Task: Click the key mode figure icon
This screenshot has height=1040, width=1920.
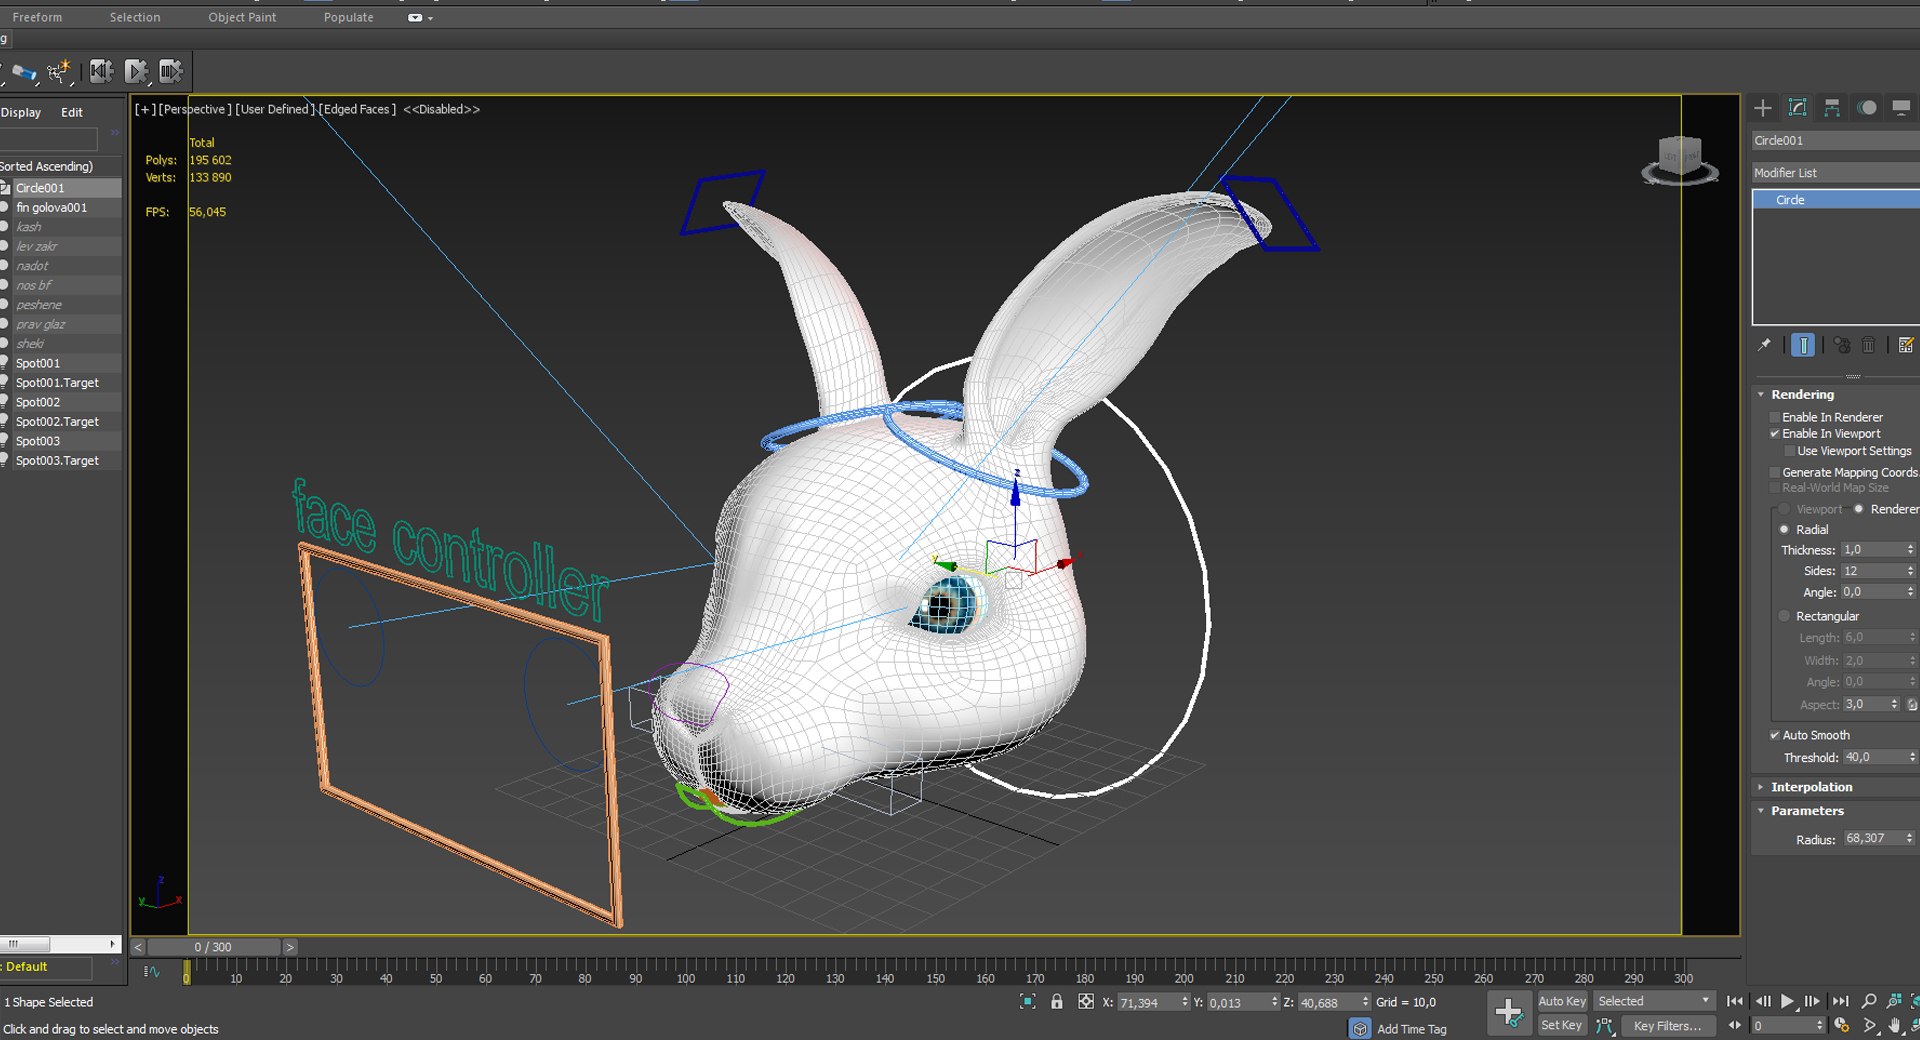Action: [1606, 1026]
